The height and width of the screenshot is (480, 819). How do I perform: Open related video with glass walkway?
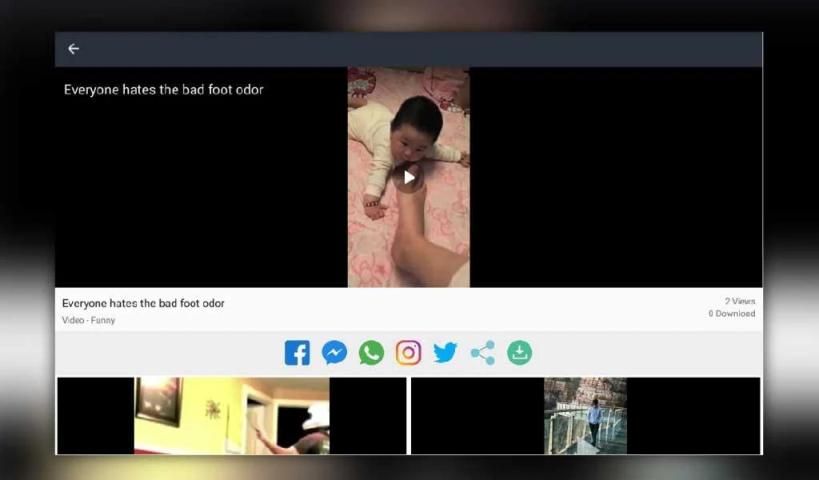(x=585, y=415)
